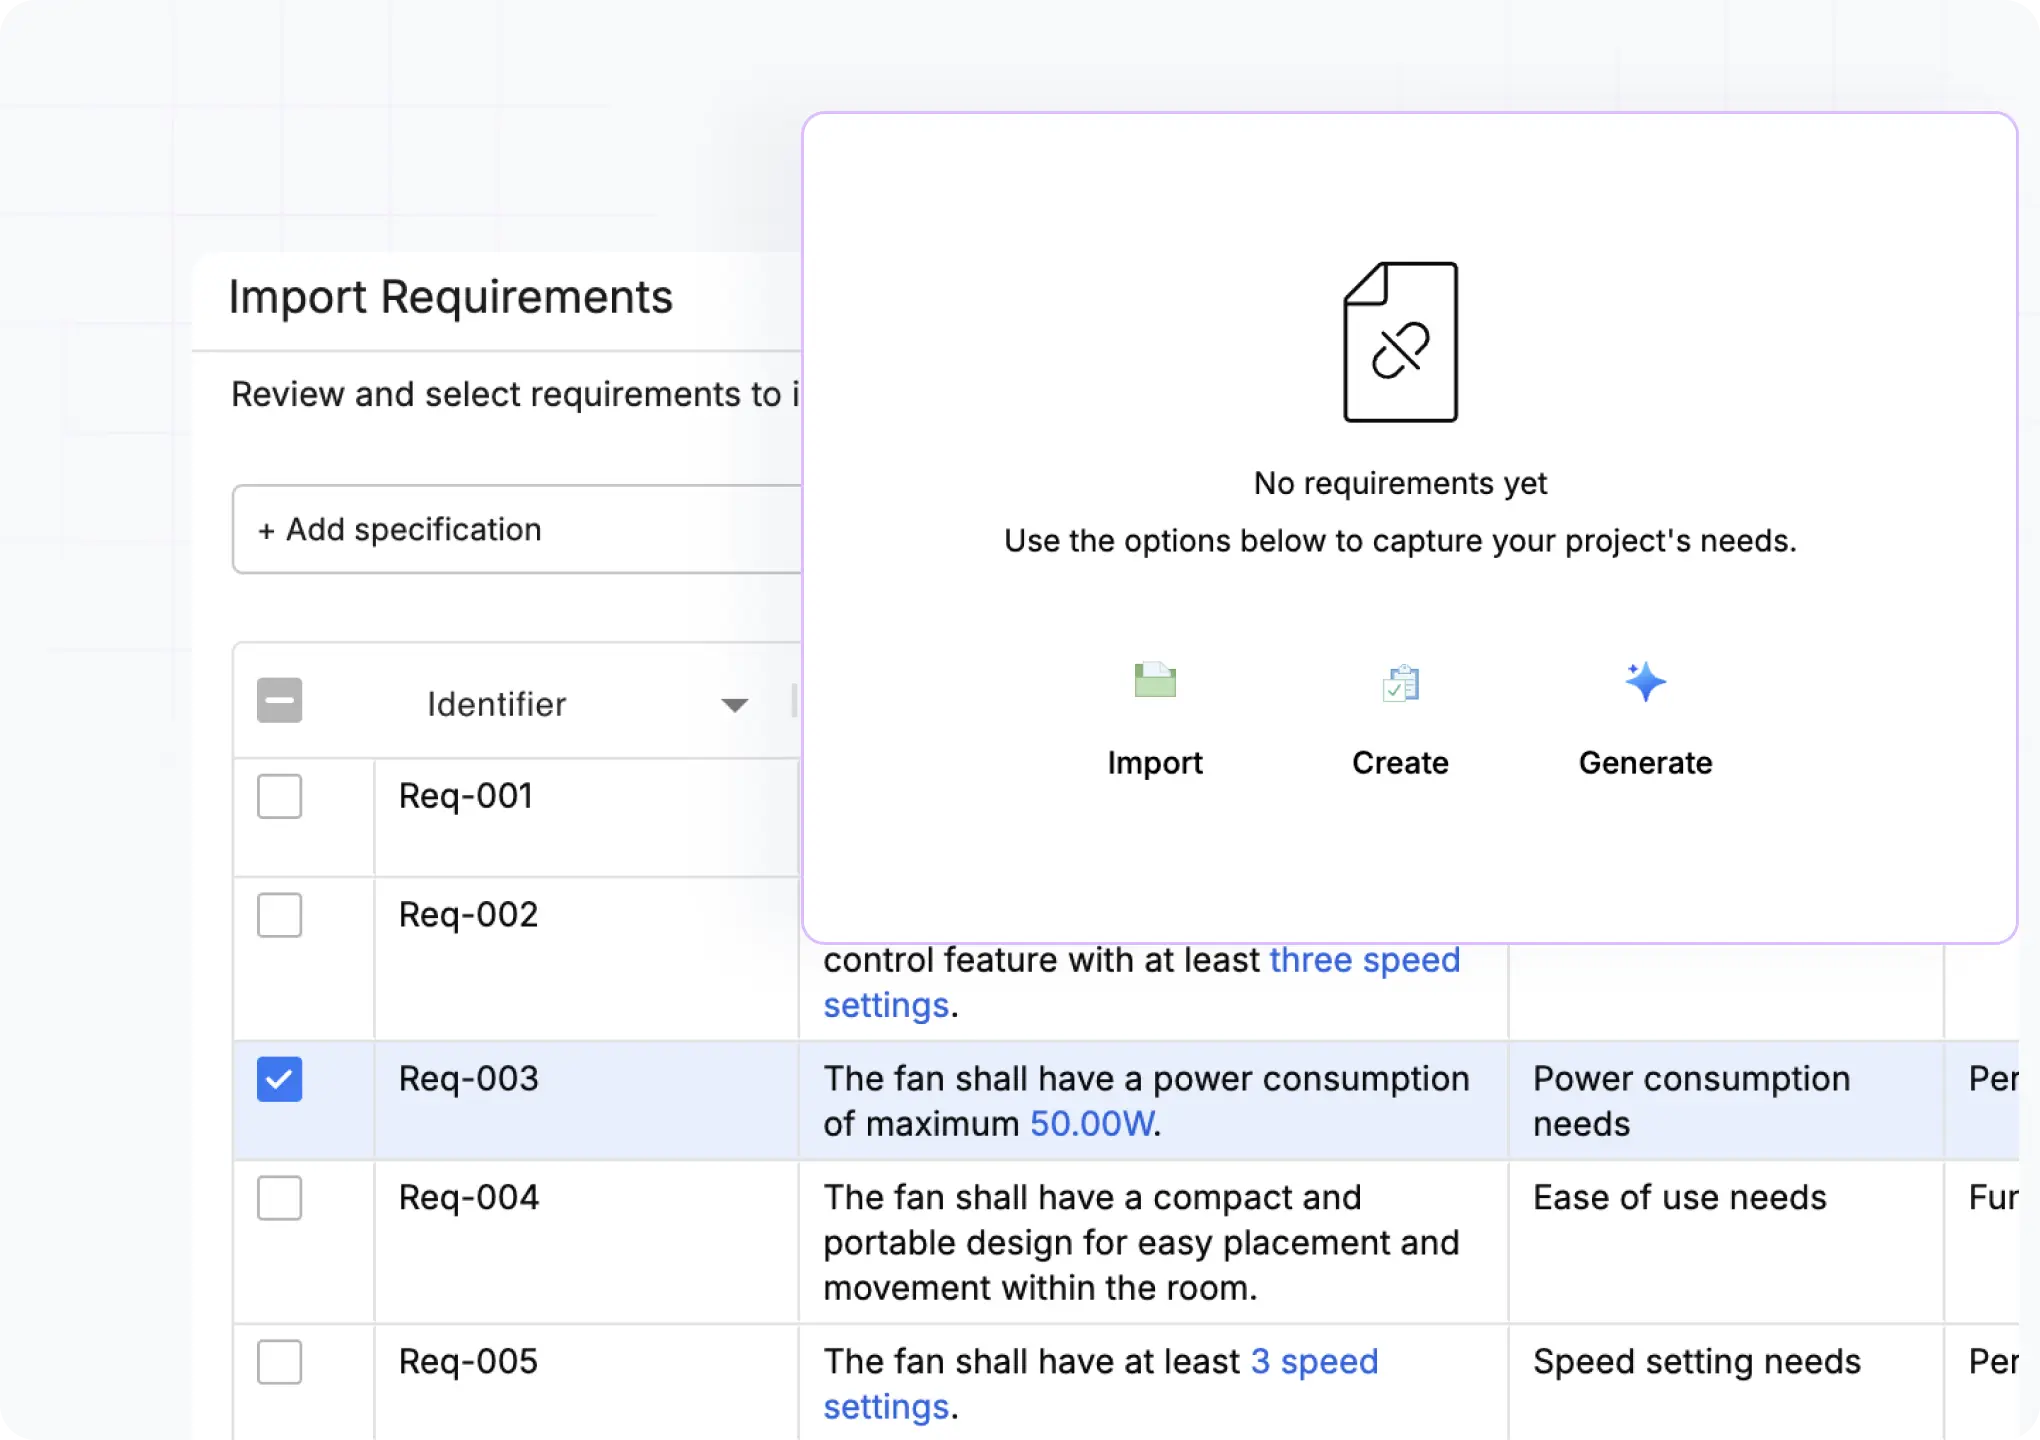
Task: Open the Identifier column dropdown arrow
Action: [735, 705]
